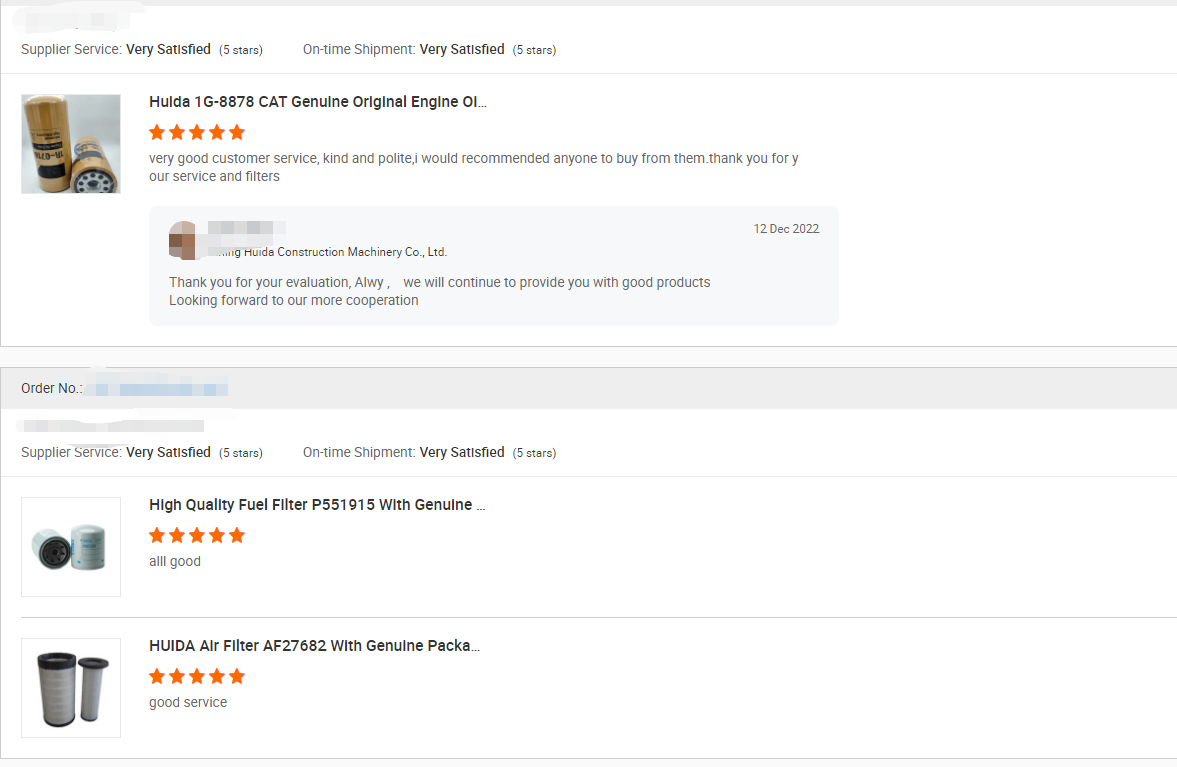Screen dimensions: 1177x767
Task: Click the supplier reply 'Thank you for your evaluation'
Action: [439, 291]
